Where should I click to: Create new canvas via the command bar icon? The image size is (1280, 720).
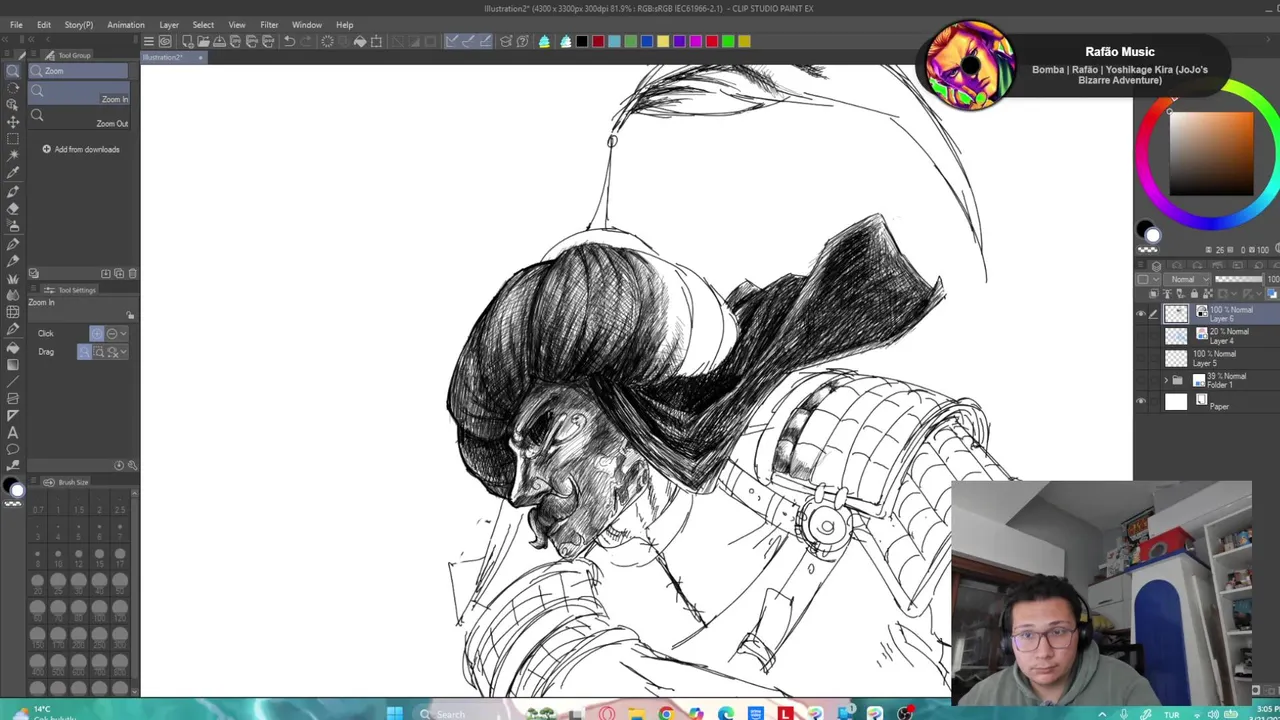(x=187, y=41)
